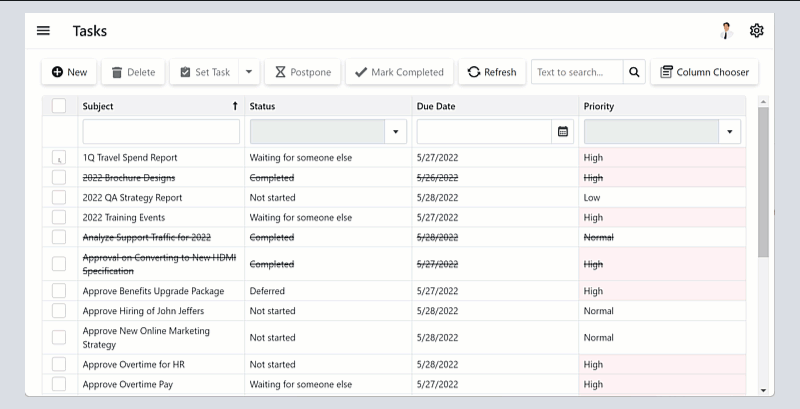Open the user profile avatar
The width and height of the screenshot is (800, 409).
coord(726,31)
